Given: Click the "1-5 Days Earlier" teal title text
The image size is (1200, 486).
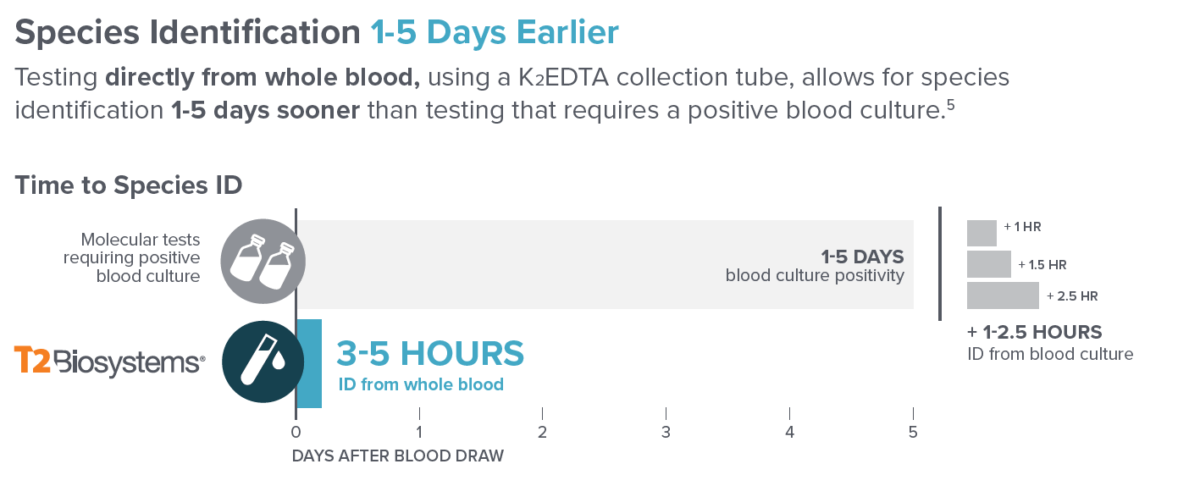Looking at the screenshot, I should tap(494, 32).
